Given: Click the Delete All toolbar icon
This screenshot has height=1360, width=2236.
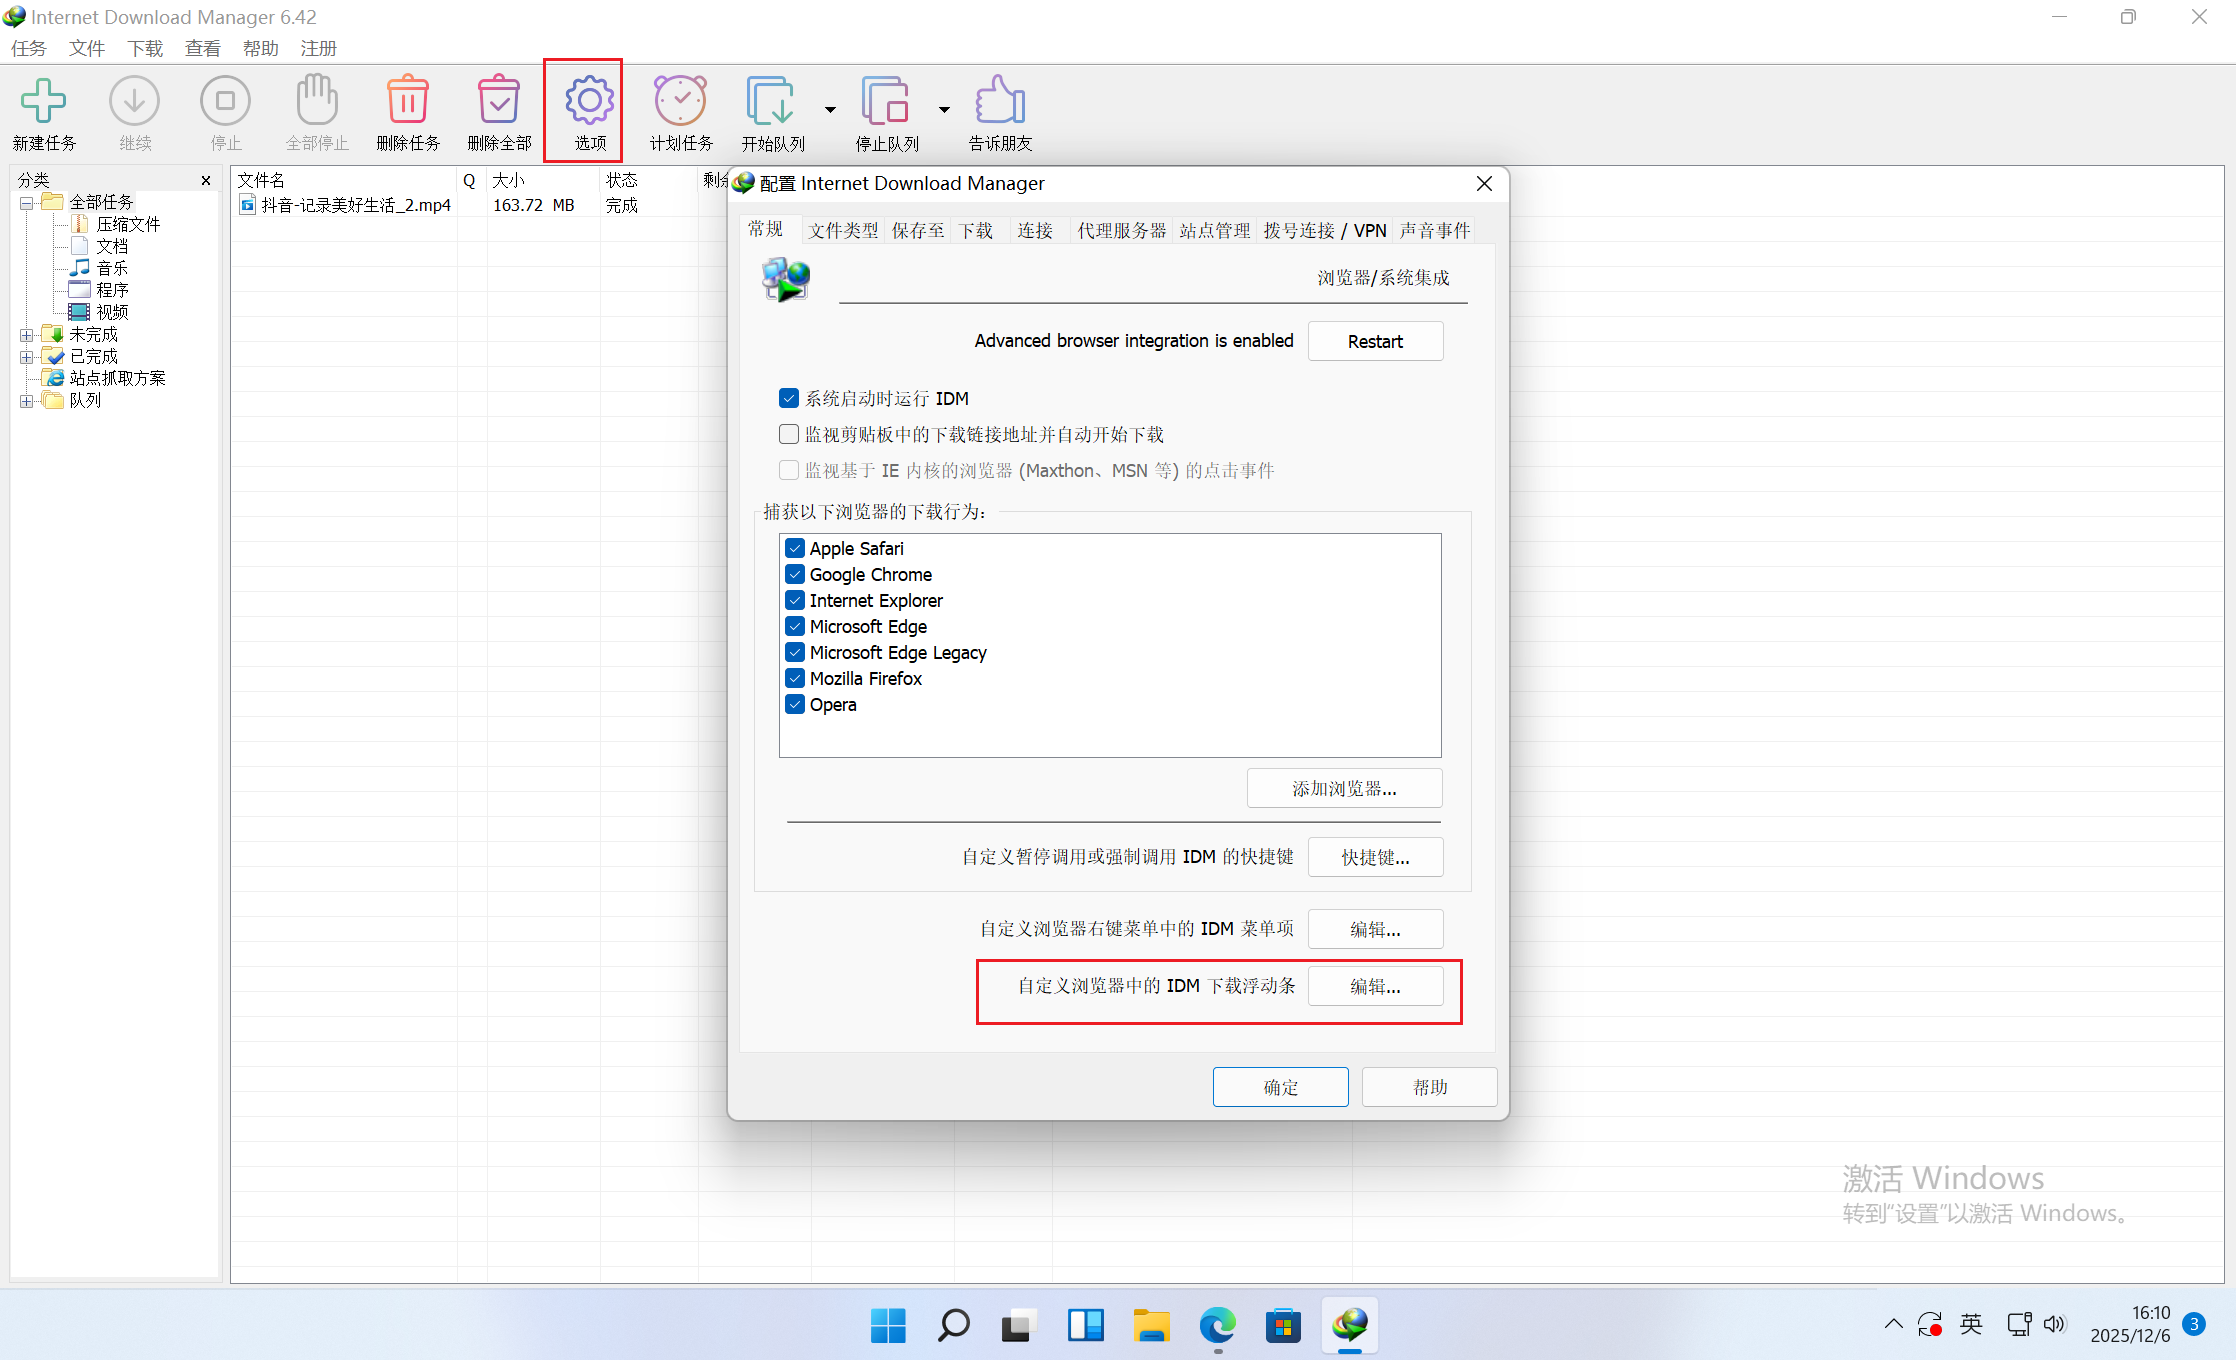Looking at the screenshot, I should pos(498,101).
